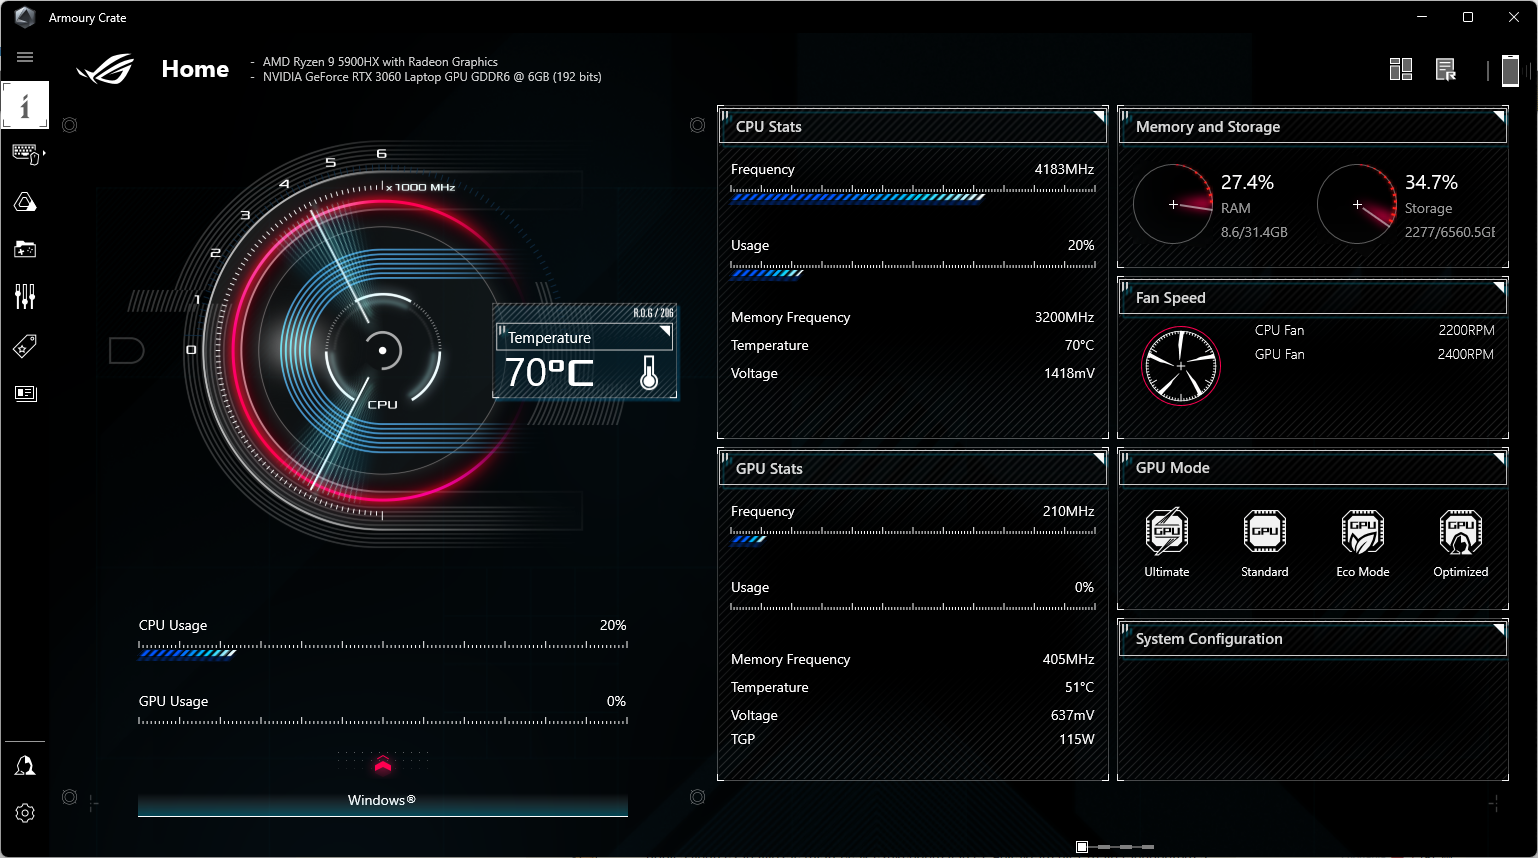The width and height of the screenshot is (1538, 858).
Task: Click the 27.4% RAM percentage
Action: [1247, 182]
